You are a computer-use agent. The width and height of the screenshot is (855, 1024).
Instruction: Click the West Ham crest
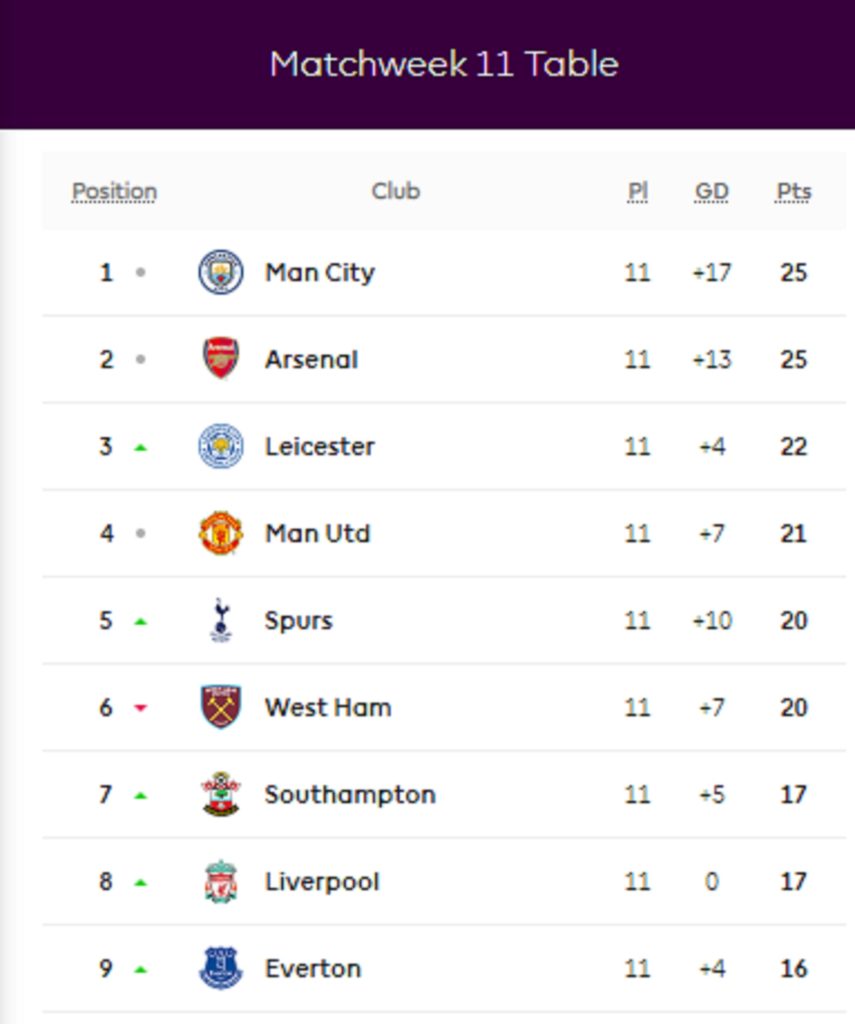pos(221,707)
